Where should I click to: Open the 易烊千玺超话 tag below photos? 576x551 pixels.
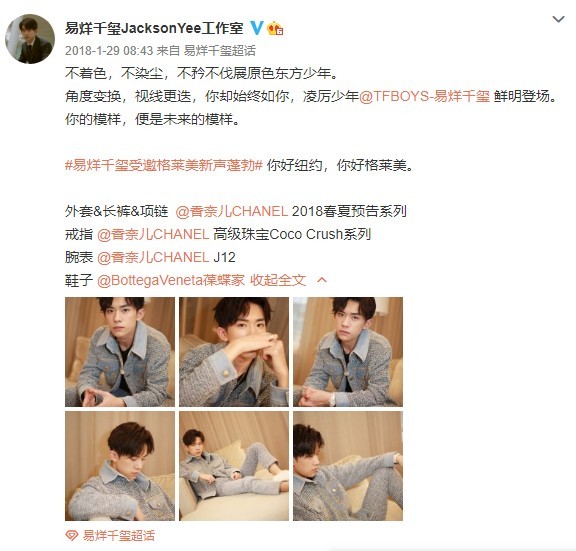click(118, 536)
